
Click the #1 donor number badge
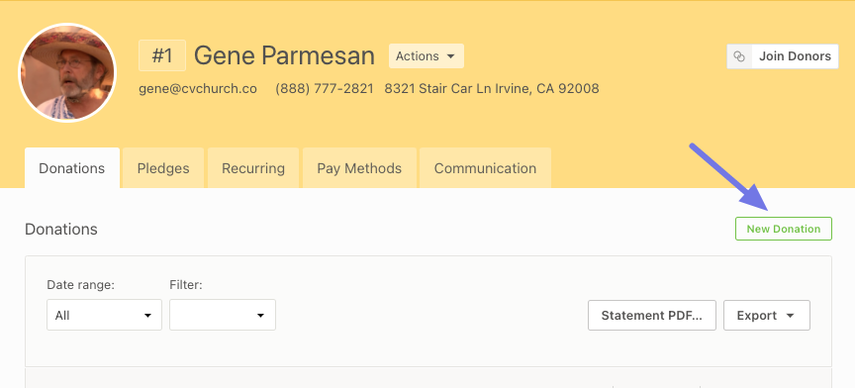(x=162, y=56)
